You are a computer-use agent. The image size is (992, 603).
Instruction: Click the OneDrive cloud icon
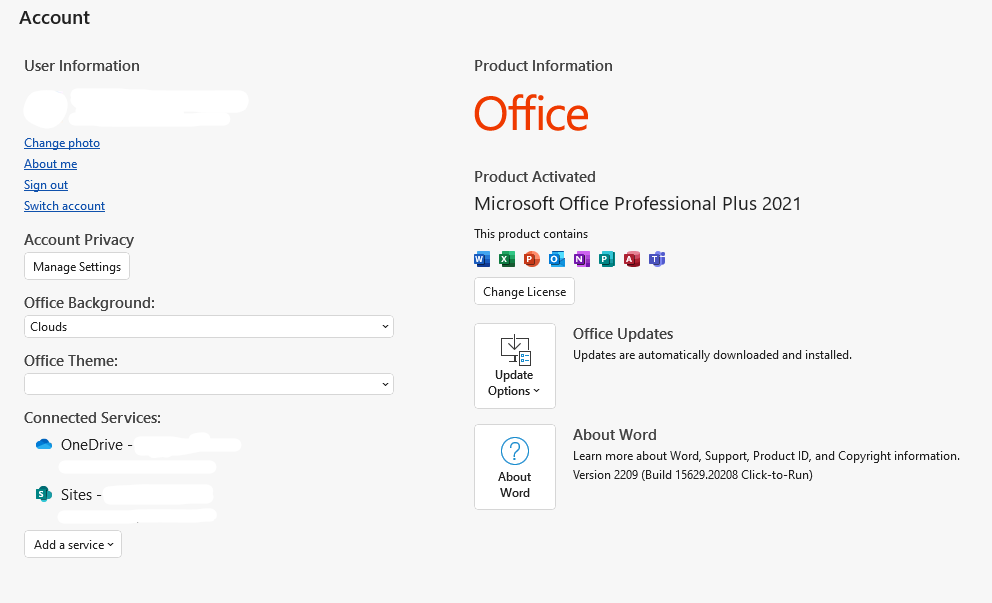click(x=44, y=444)
